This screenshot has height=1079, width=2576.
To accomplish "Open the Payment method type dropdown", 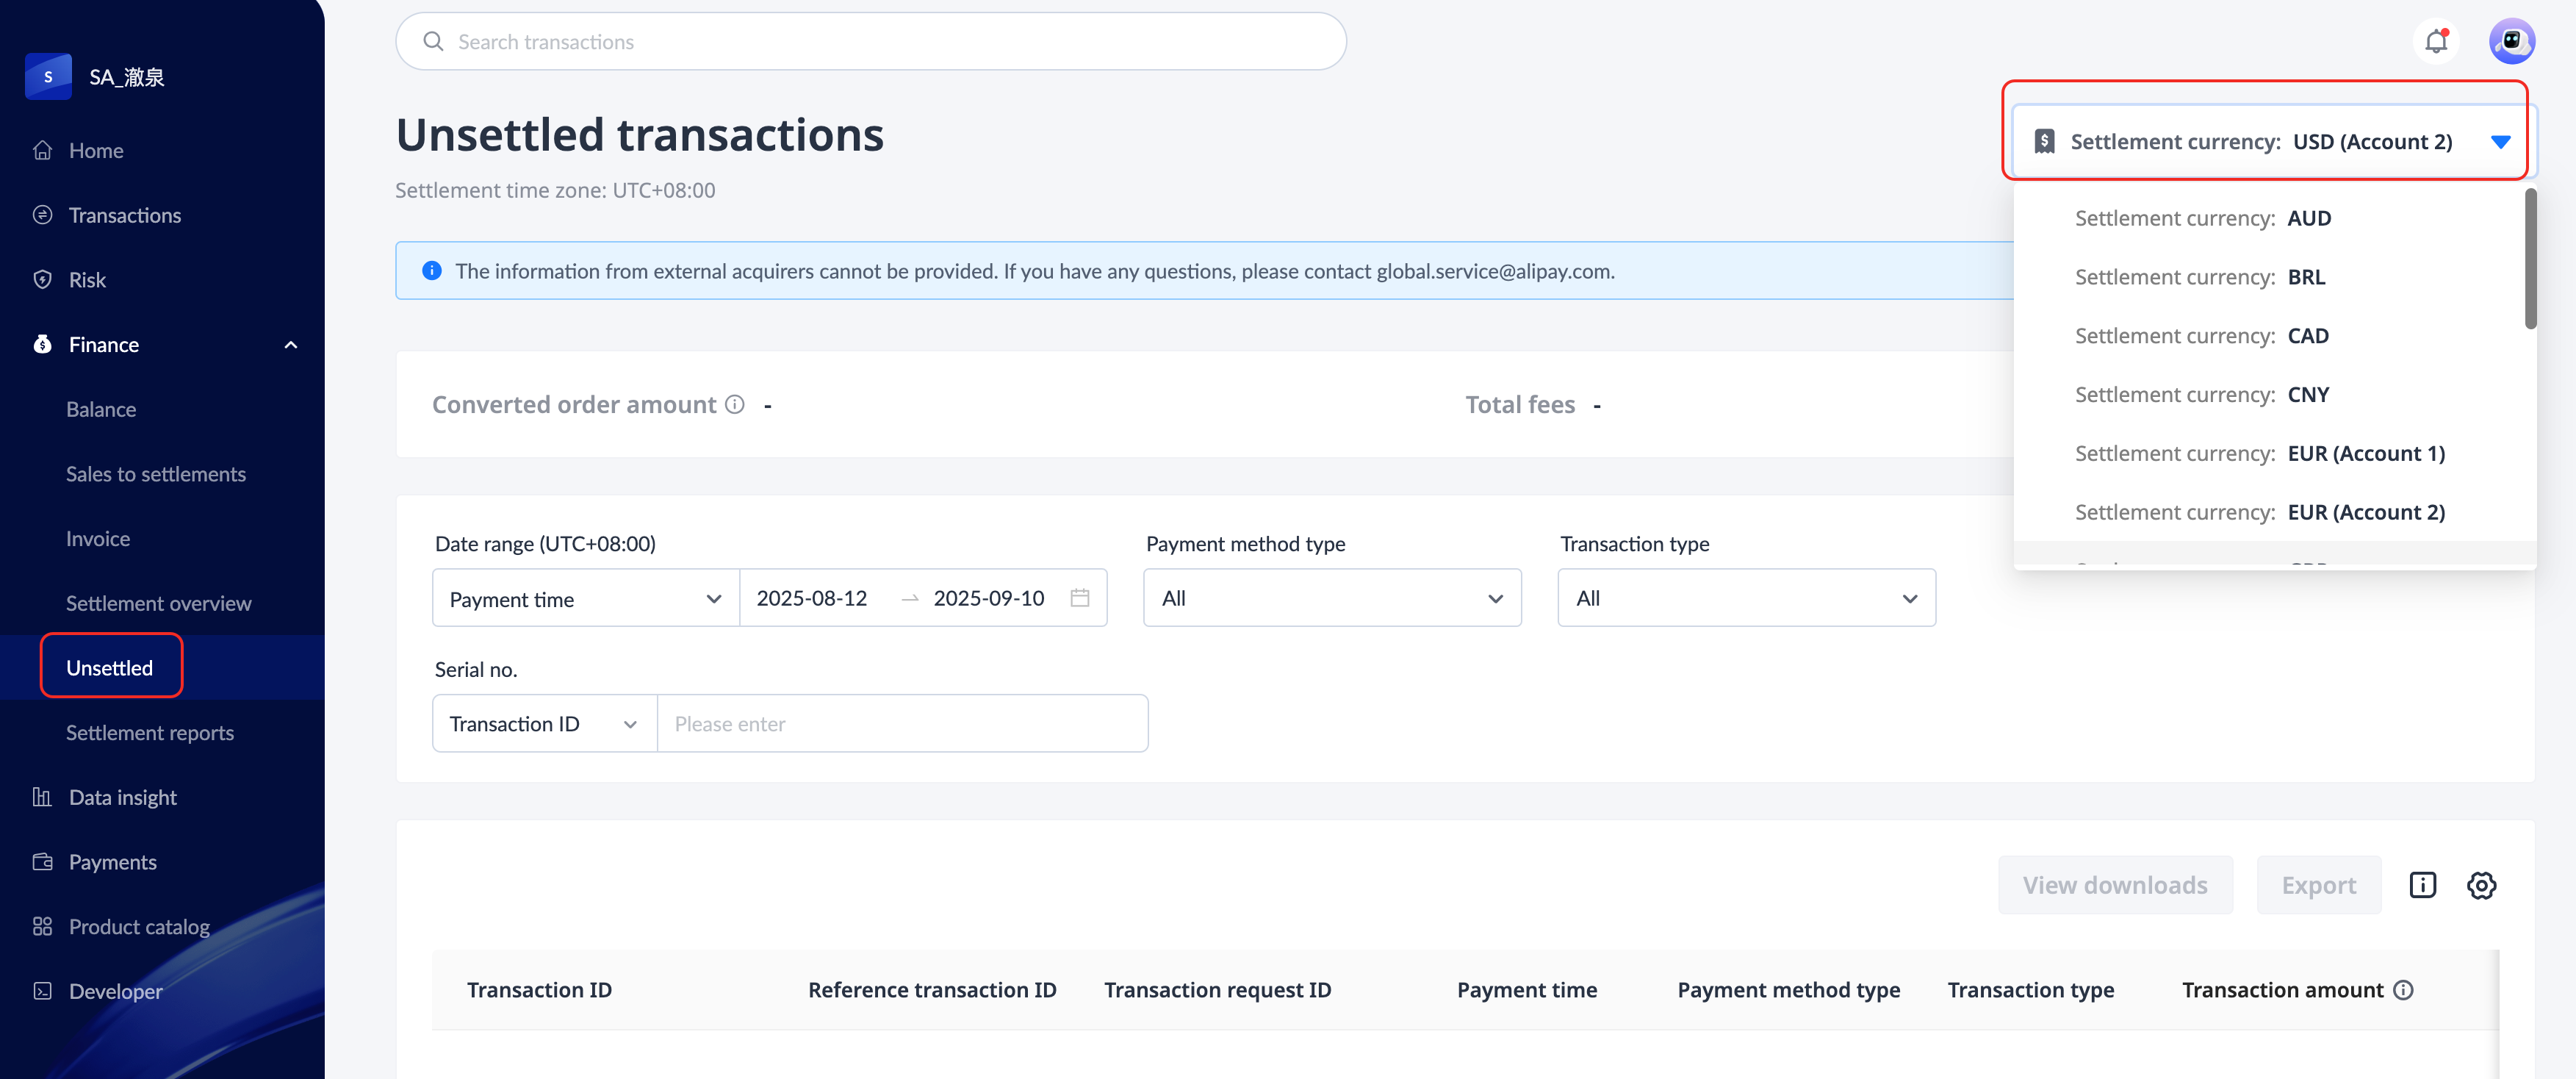I will [x=1331, y=598].
